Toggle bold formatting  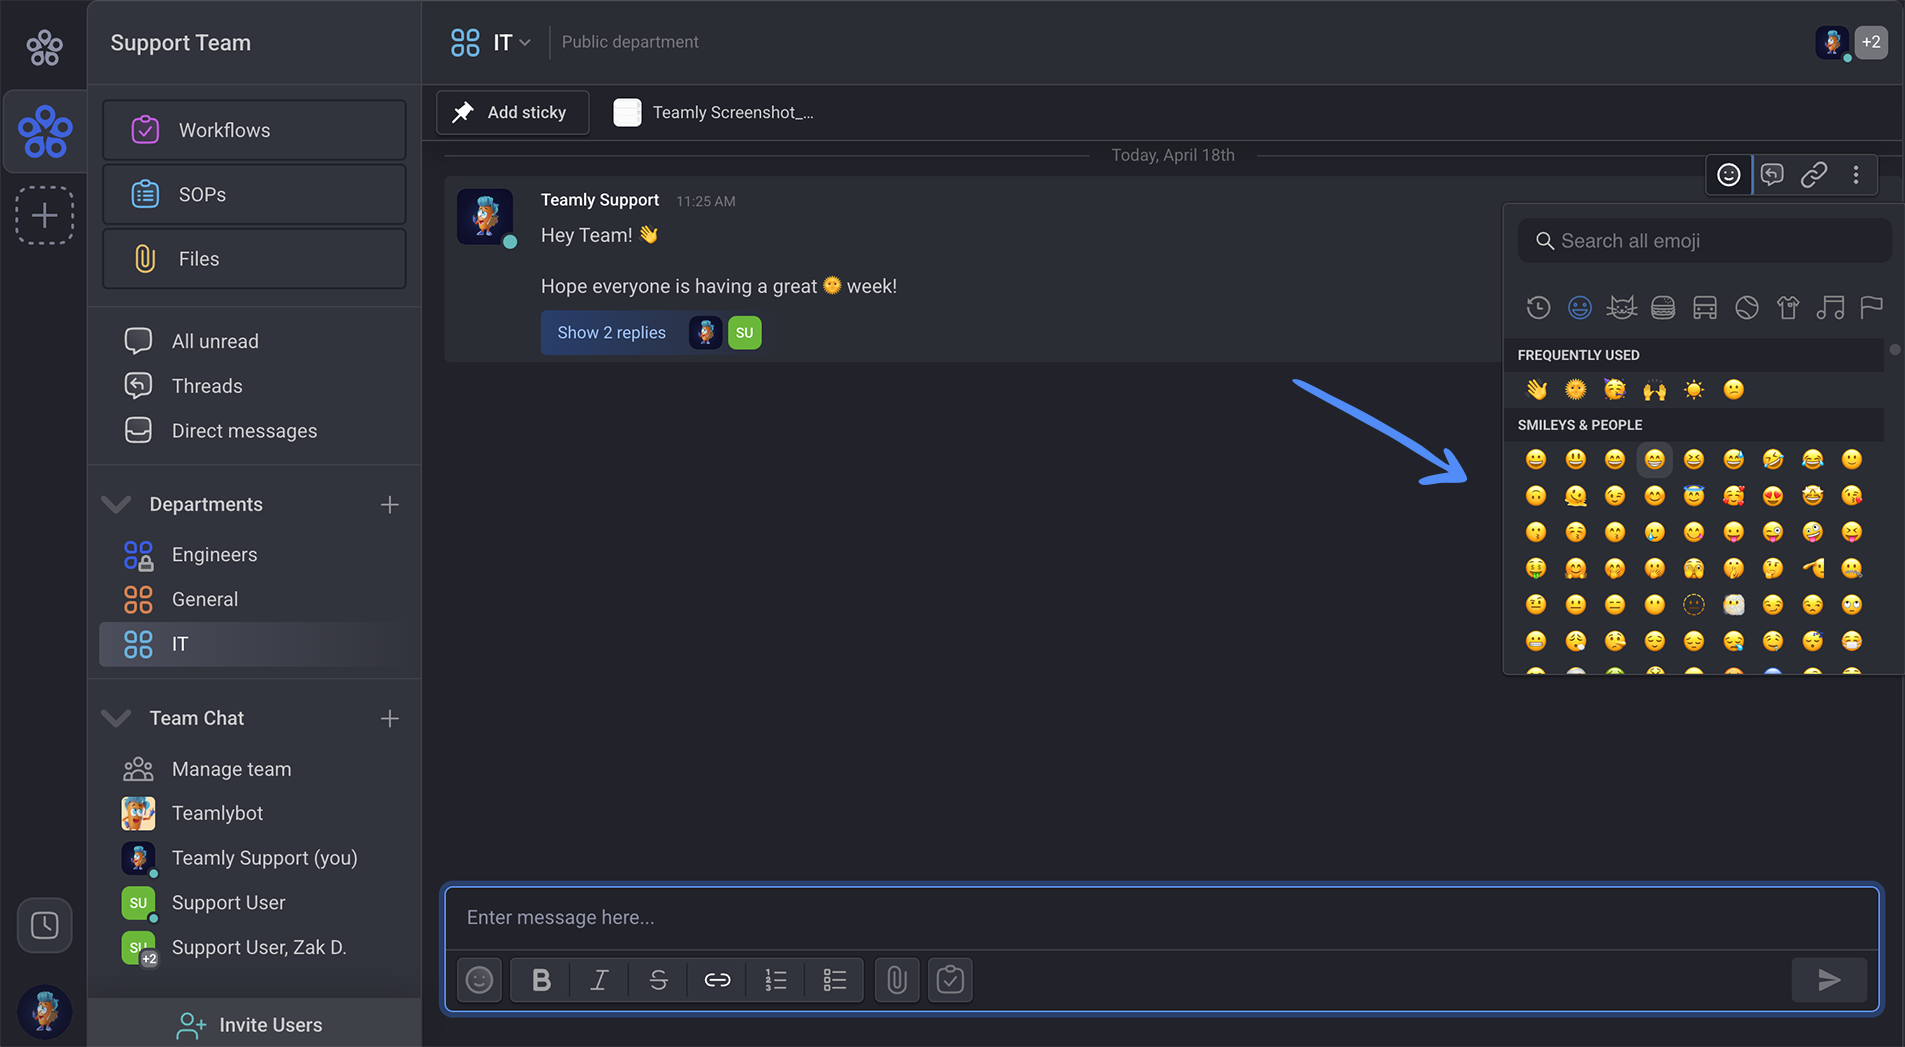point(541,980)
